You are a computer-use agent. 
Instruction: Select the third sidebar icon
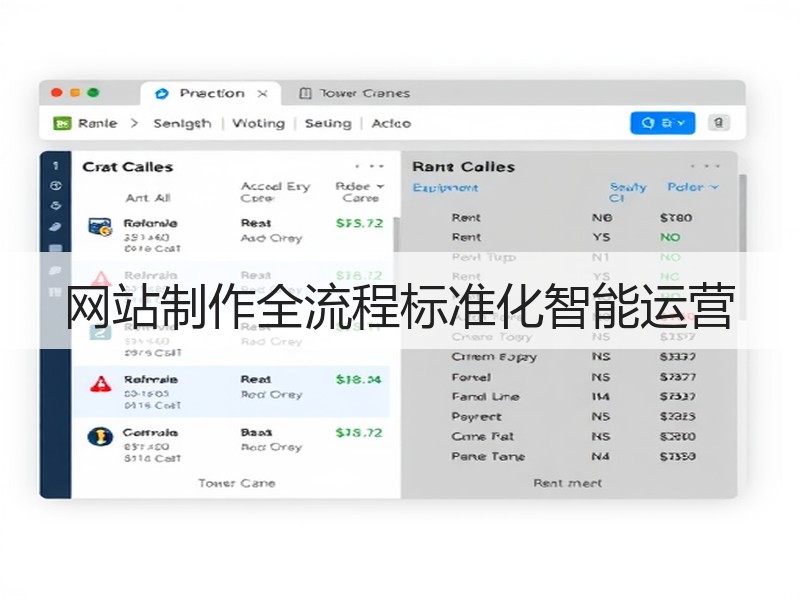[56, 206]
